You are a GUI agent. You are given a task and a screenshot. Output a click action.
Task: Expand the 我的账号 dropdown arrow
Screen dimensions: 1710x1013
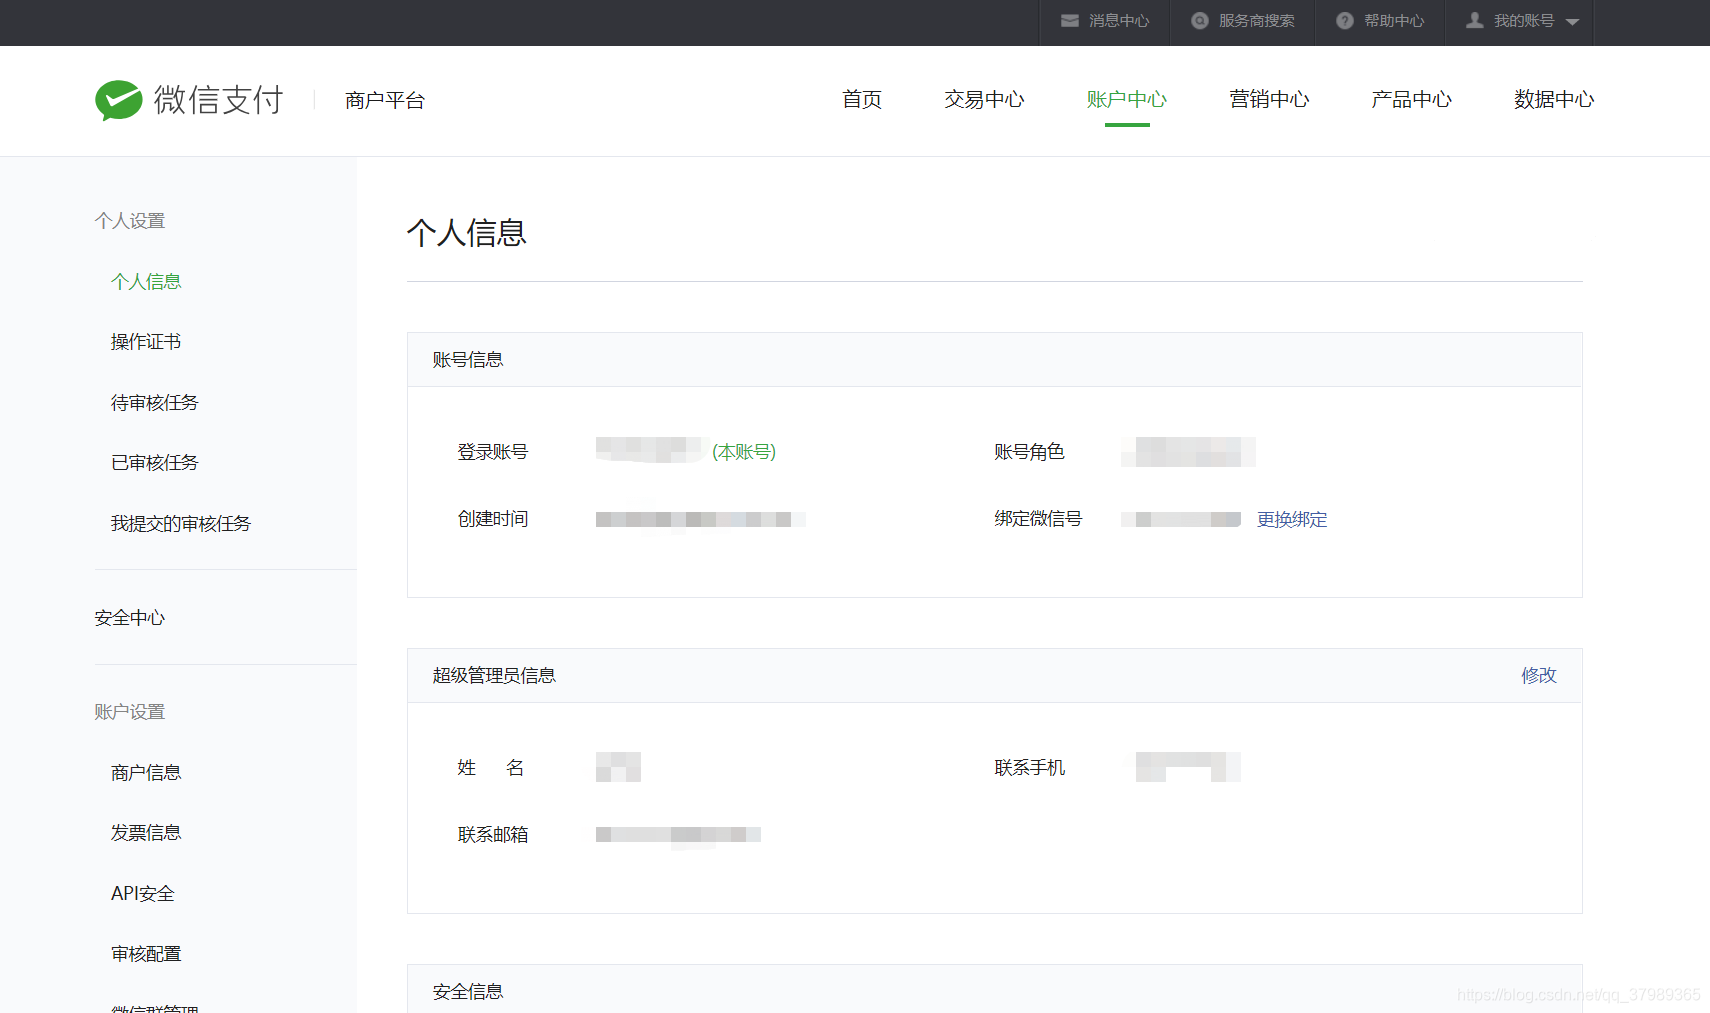(x=1572, y=22)
